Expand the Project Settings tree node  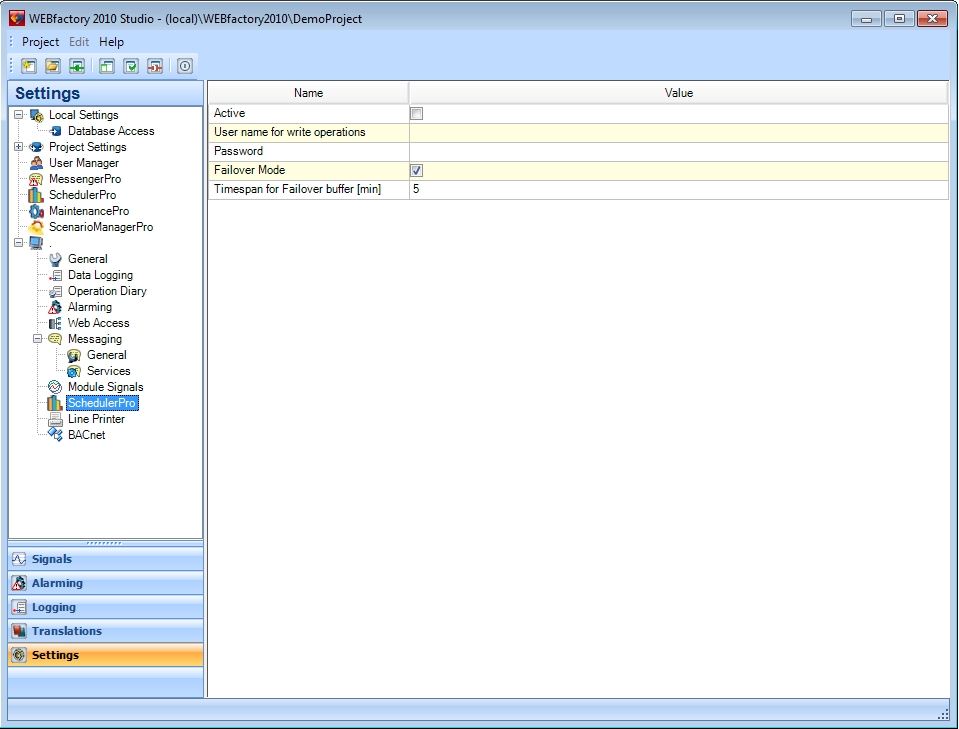(18, 147)
